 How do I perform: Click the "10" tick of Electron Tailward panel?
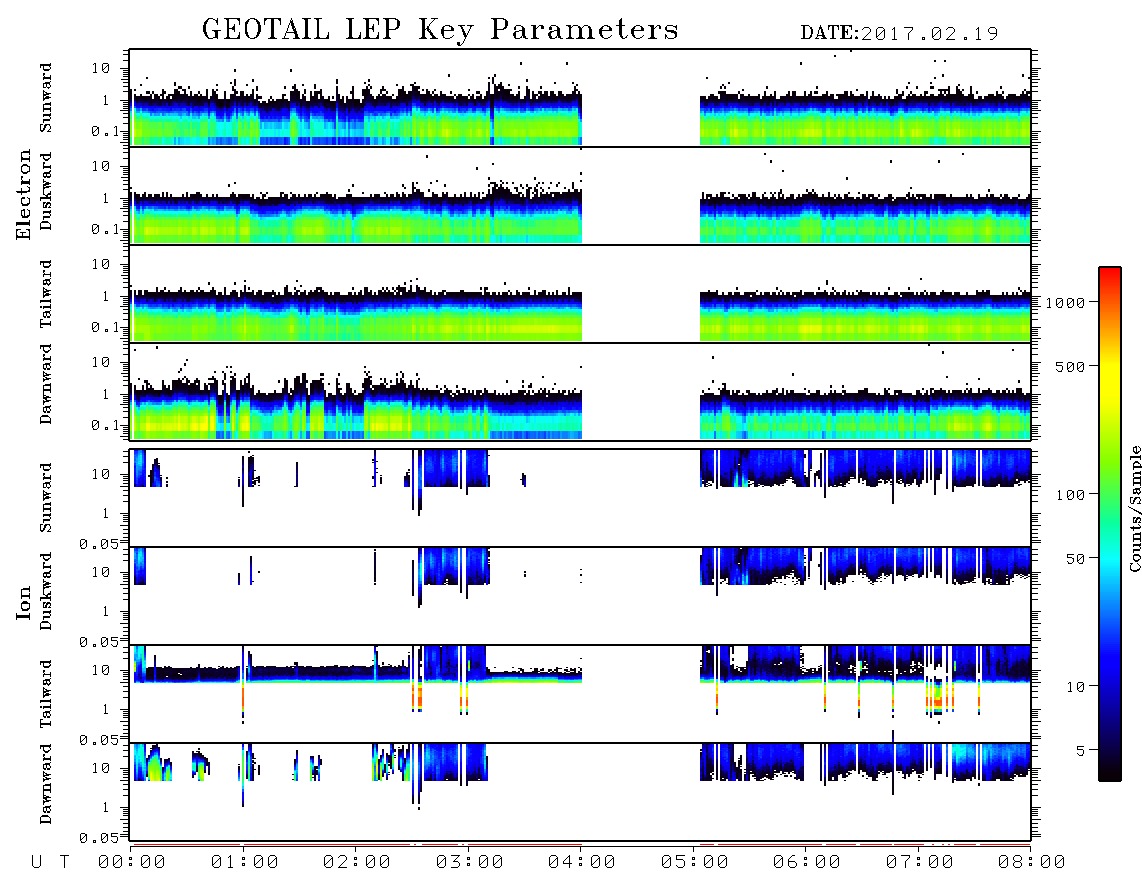coord(101,264)
